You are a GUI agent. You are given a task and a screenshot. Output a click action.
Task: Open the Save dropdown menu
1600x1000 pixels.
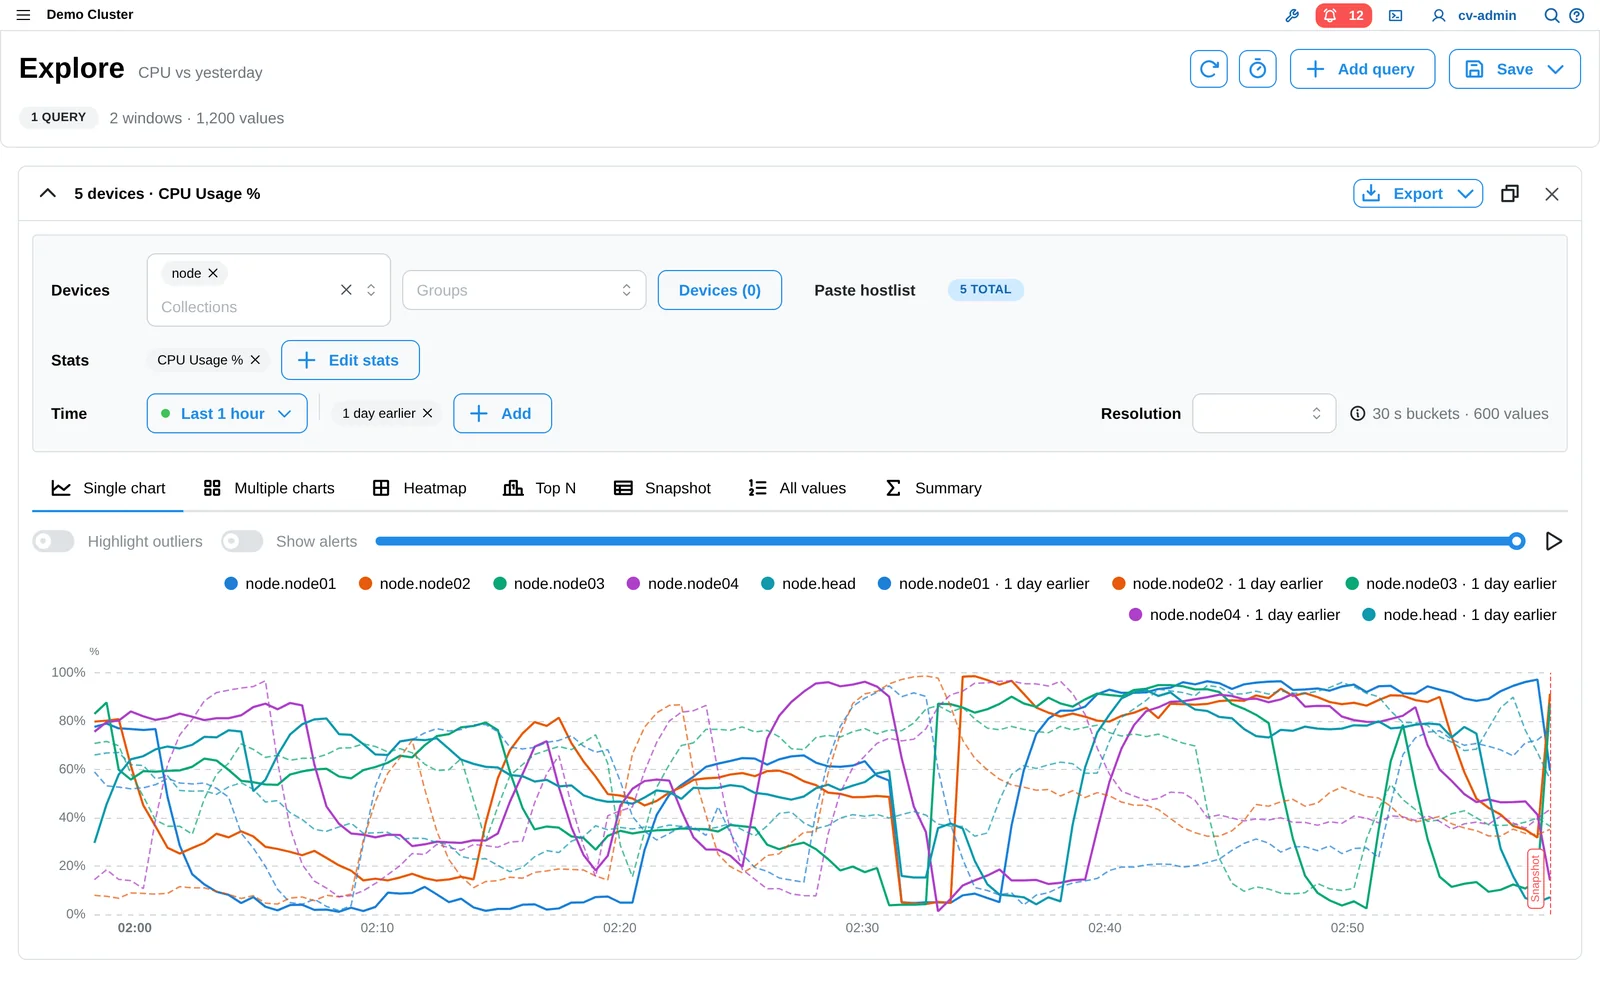pyautogui.click(x=1514, y=69)
